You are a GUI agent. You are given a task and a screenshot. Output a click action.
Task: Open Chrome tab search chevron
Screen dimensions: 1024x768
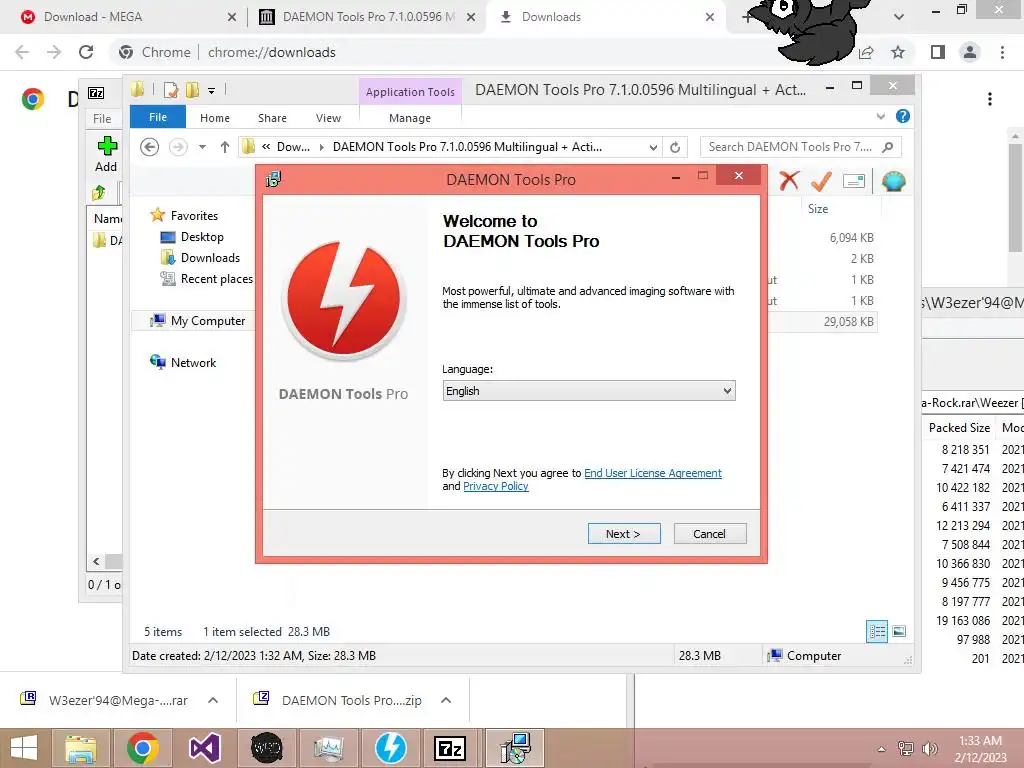point(899,17)
